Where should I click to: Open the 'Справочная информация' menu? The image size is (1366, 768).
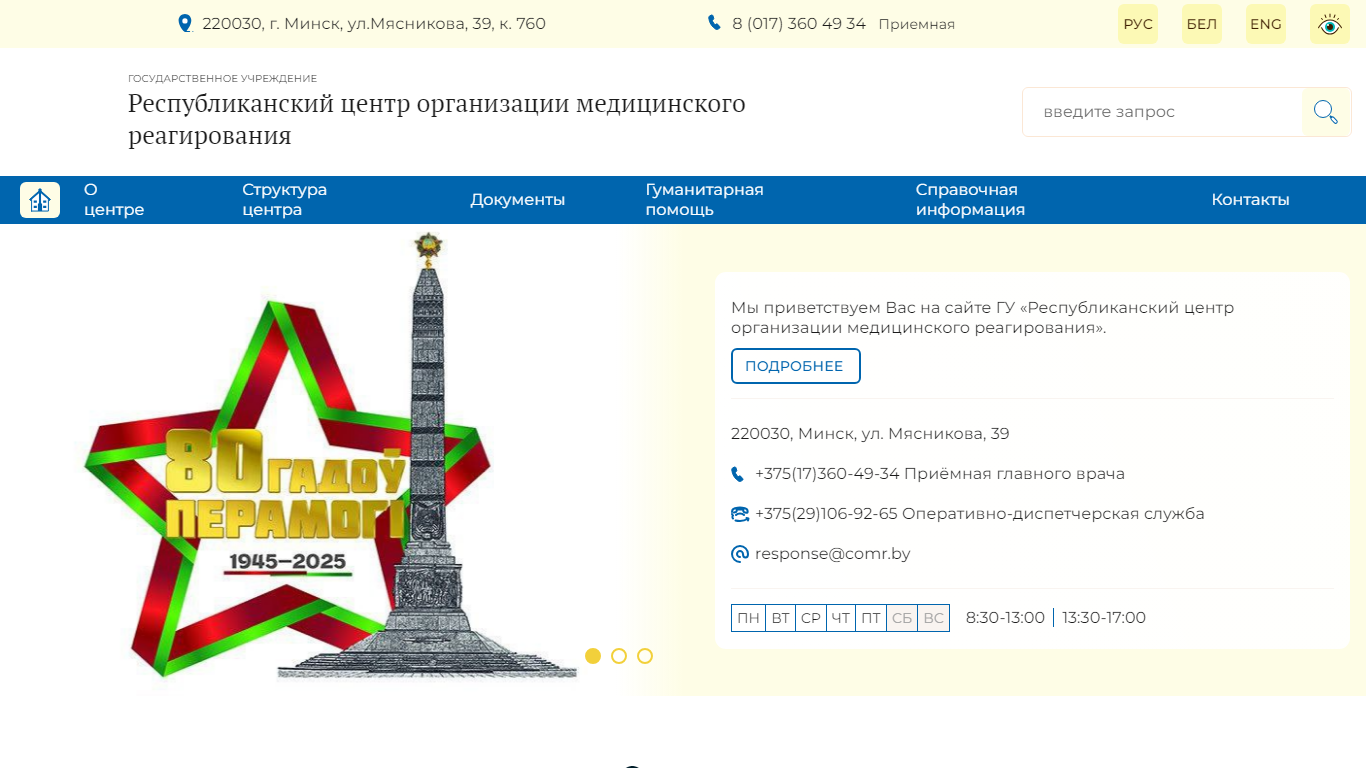point(970,200)
